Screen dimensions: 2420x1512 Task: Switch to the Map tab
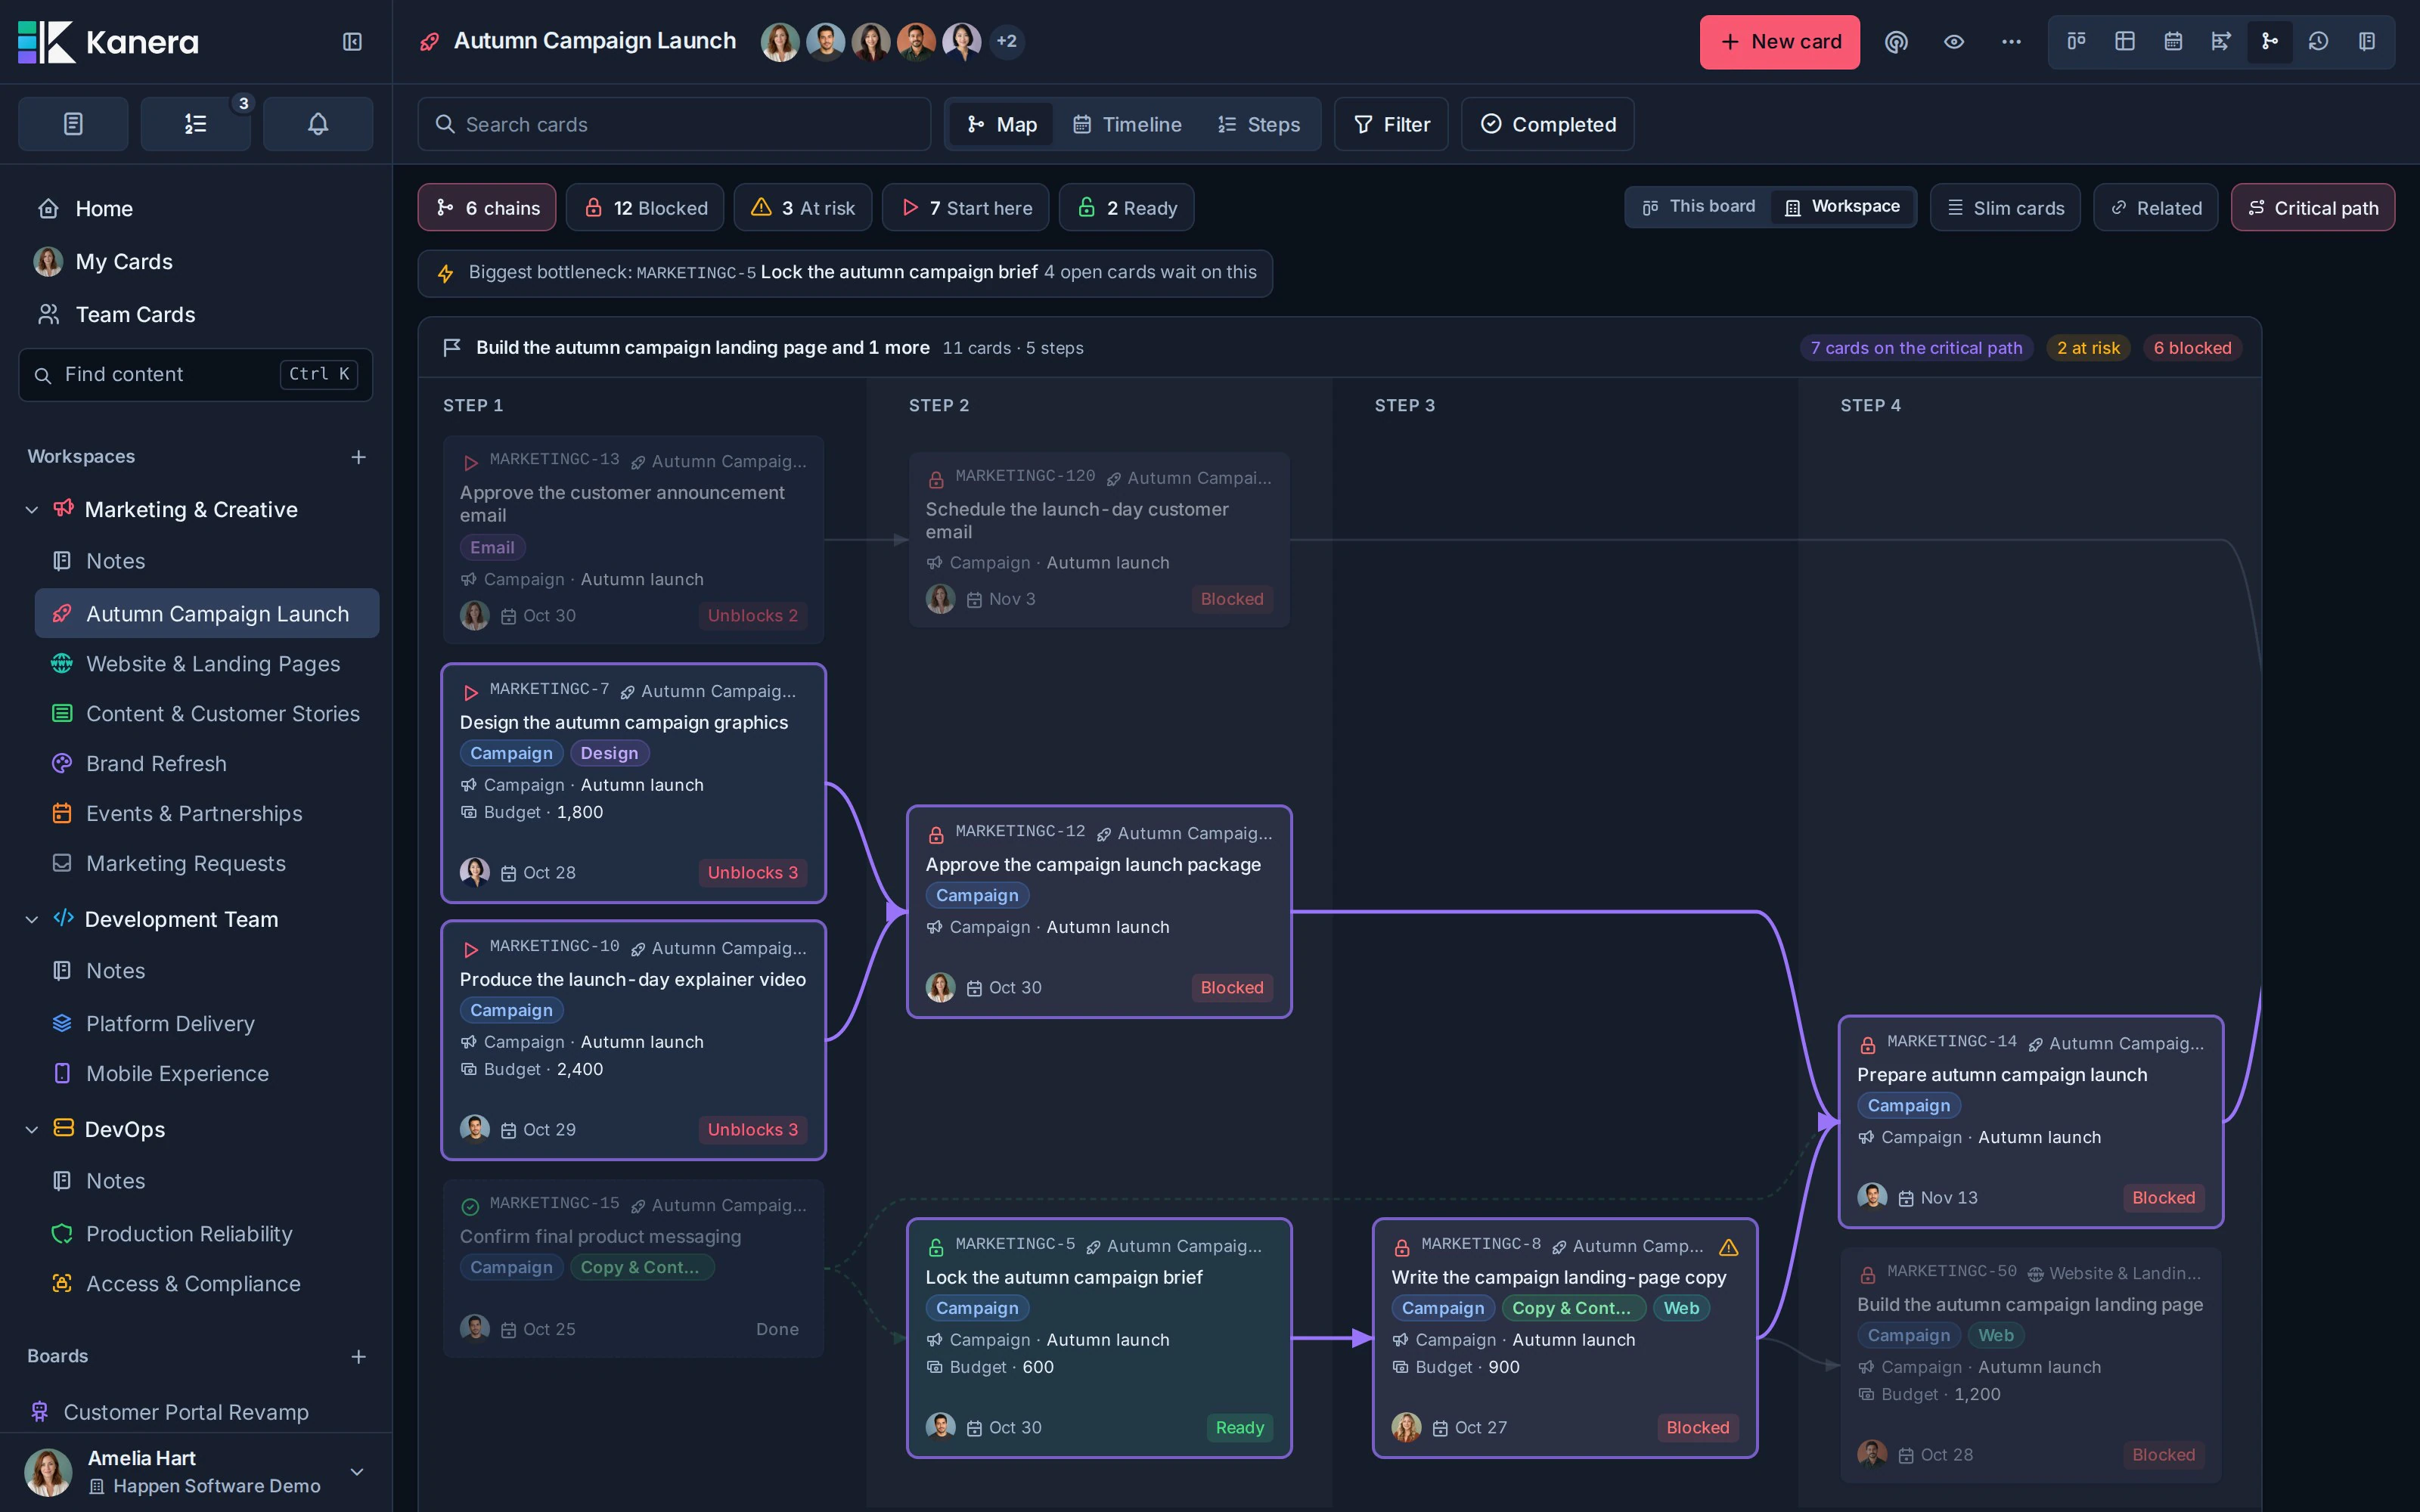pos(1001,124)
